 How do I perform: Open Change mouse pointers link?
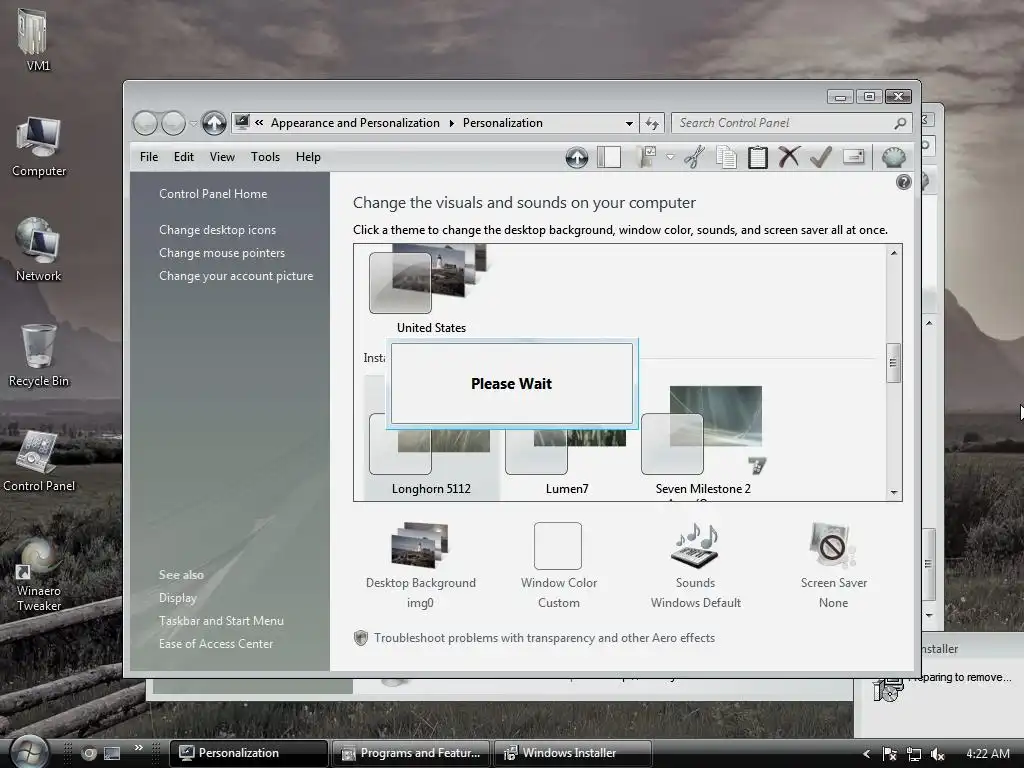222,253
